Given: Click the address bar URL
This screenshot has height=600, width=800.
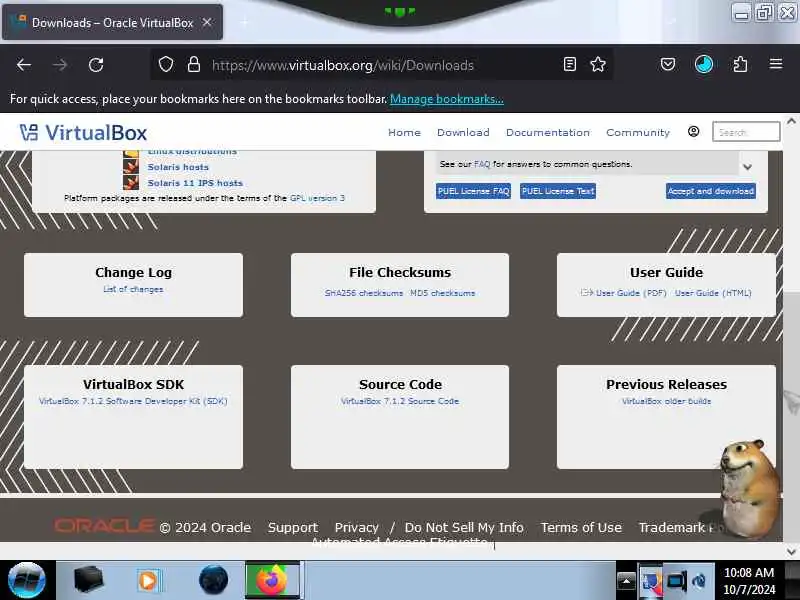Looking at the screenshot, I should click(x=343, y=65).
